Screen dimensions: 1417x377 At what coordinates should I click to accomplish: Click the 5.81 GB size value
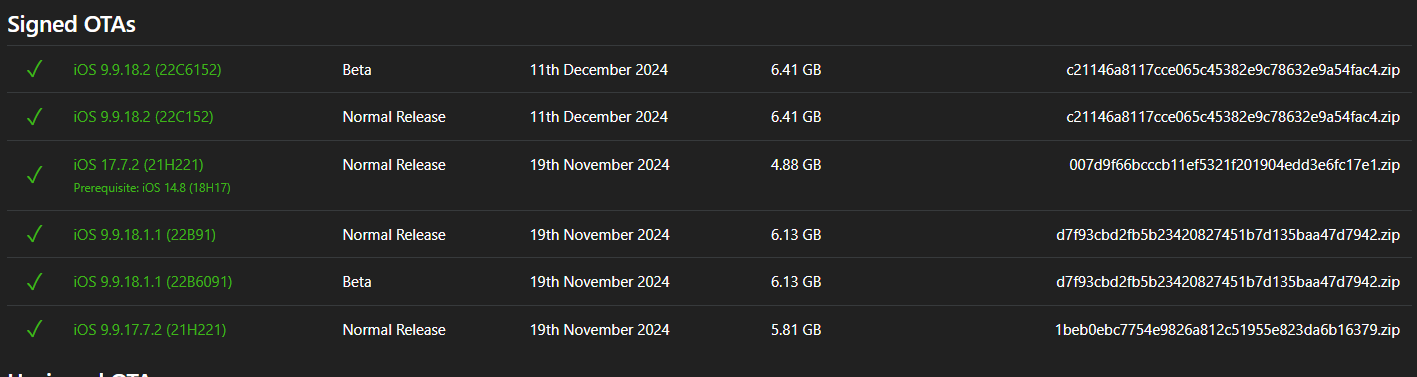pyautogui.click(x=796, y=329)
